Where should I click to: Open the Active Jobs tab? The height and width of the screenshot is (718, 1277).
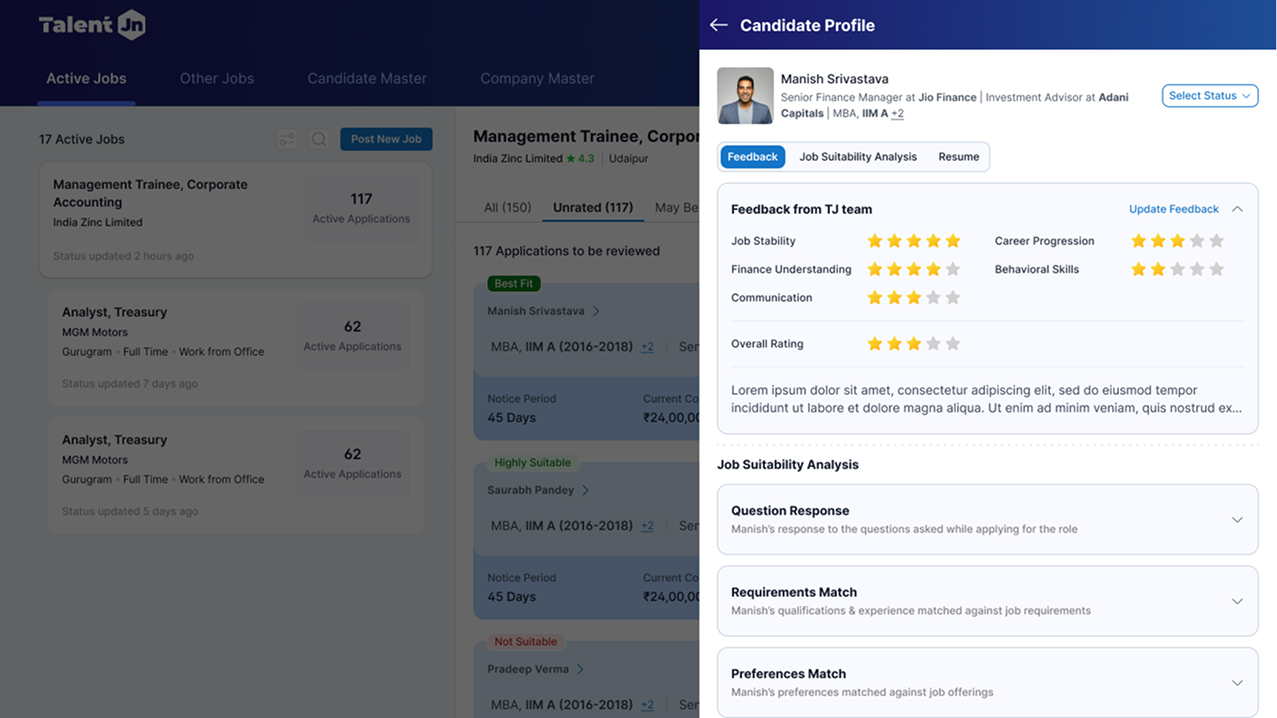click(86, 78)
